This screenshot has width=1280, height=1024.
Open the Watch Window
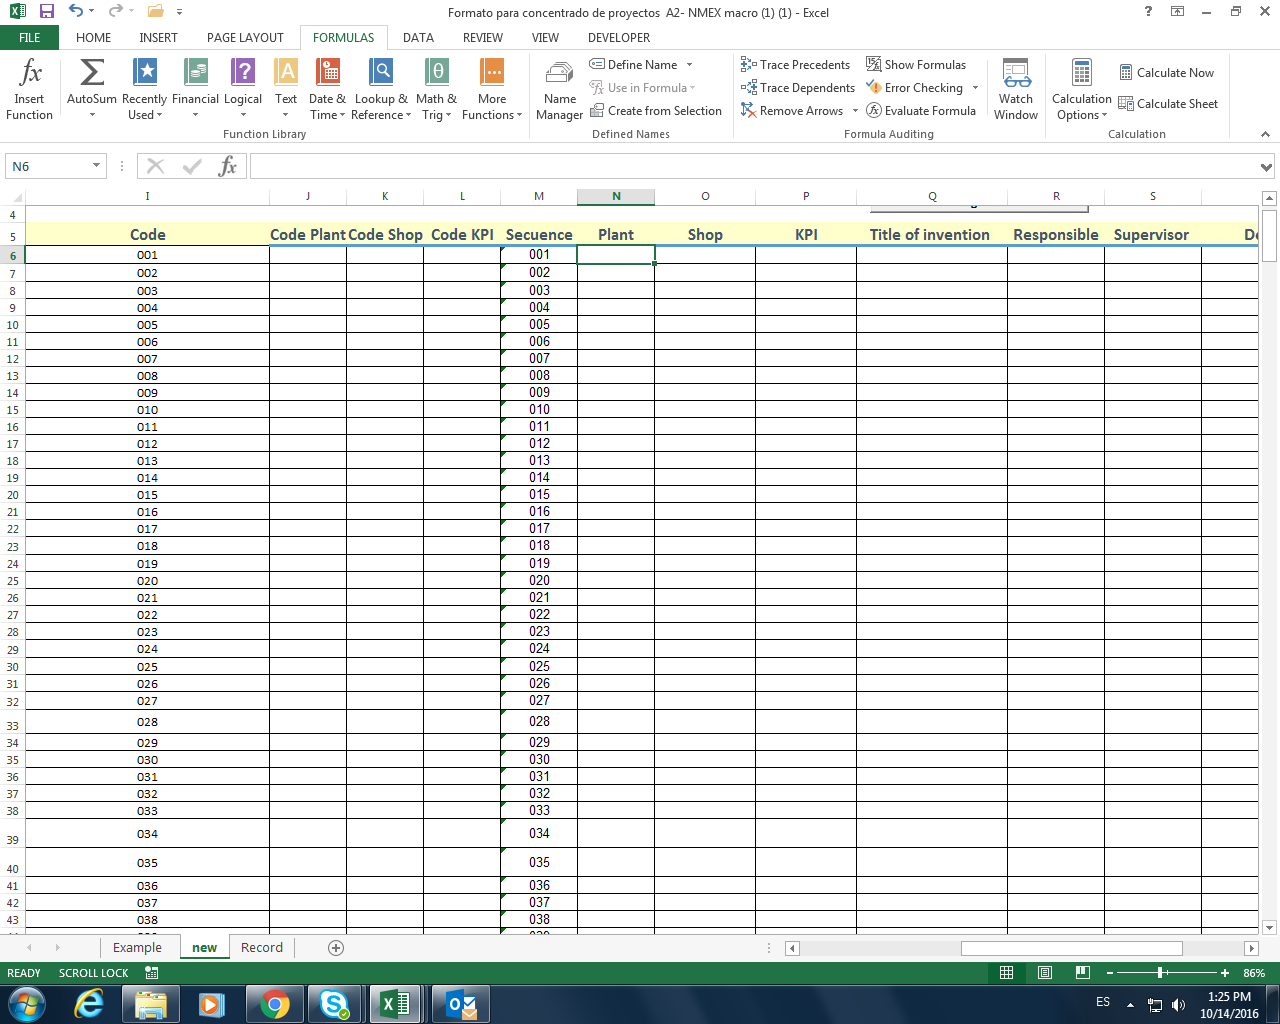(1016, 89)
